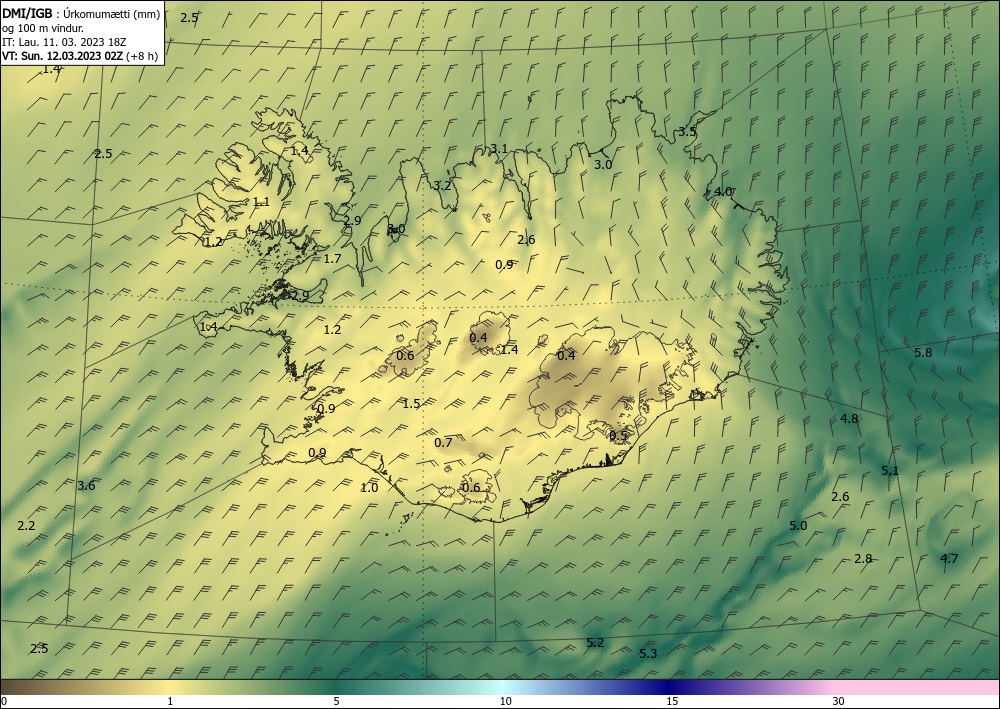Click the 'og 100 m vindur.' subtitle text
This screenshot has height=709, width=1000.
43,28
